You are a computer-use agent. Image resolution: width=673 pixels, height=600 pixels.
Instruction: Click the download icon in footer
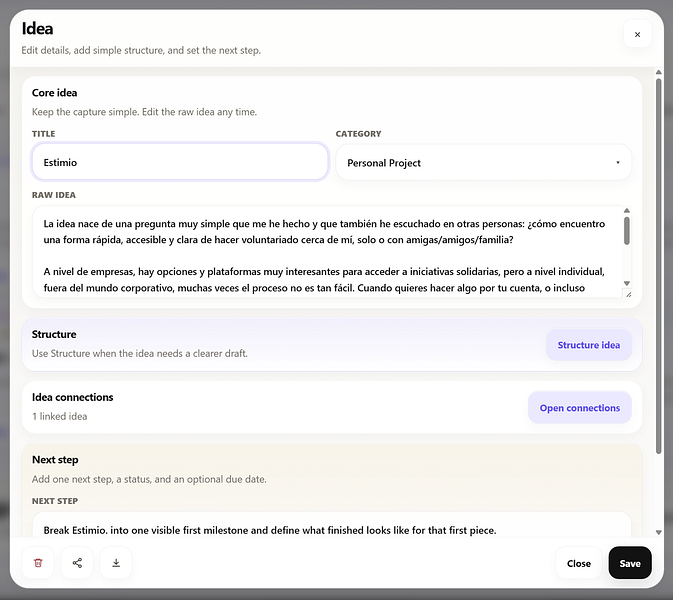tap(116, 563)
